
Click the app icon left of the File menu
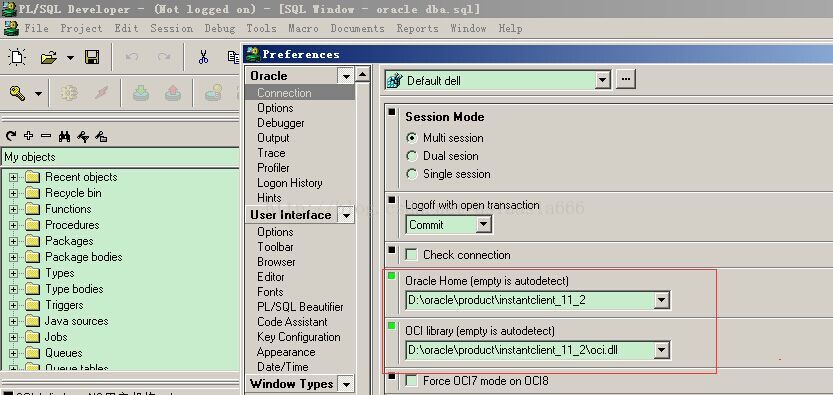pyautogui.click(x=12, y=28)
